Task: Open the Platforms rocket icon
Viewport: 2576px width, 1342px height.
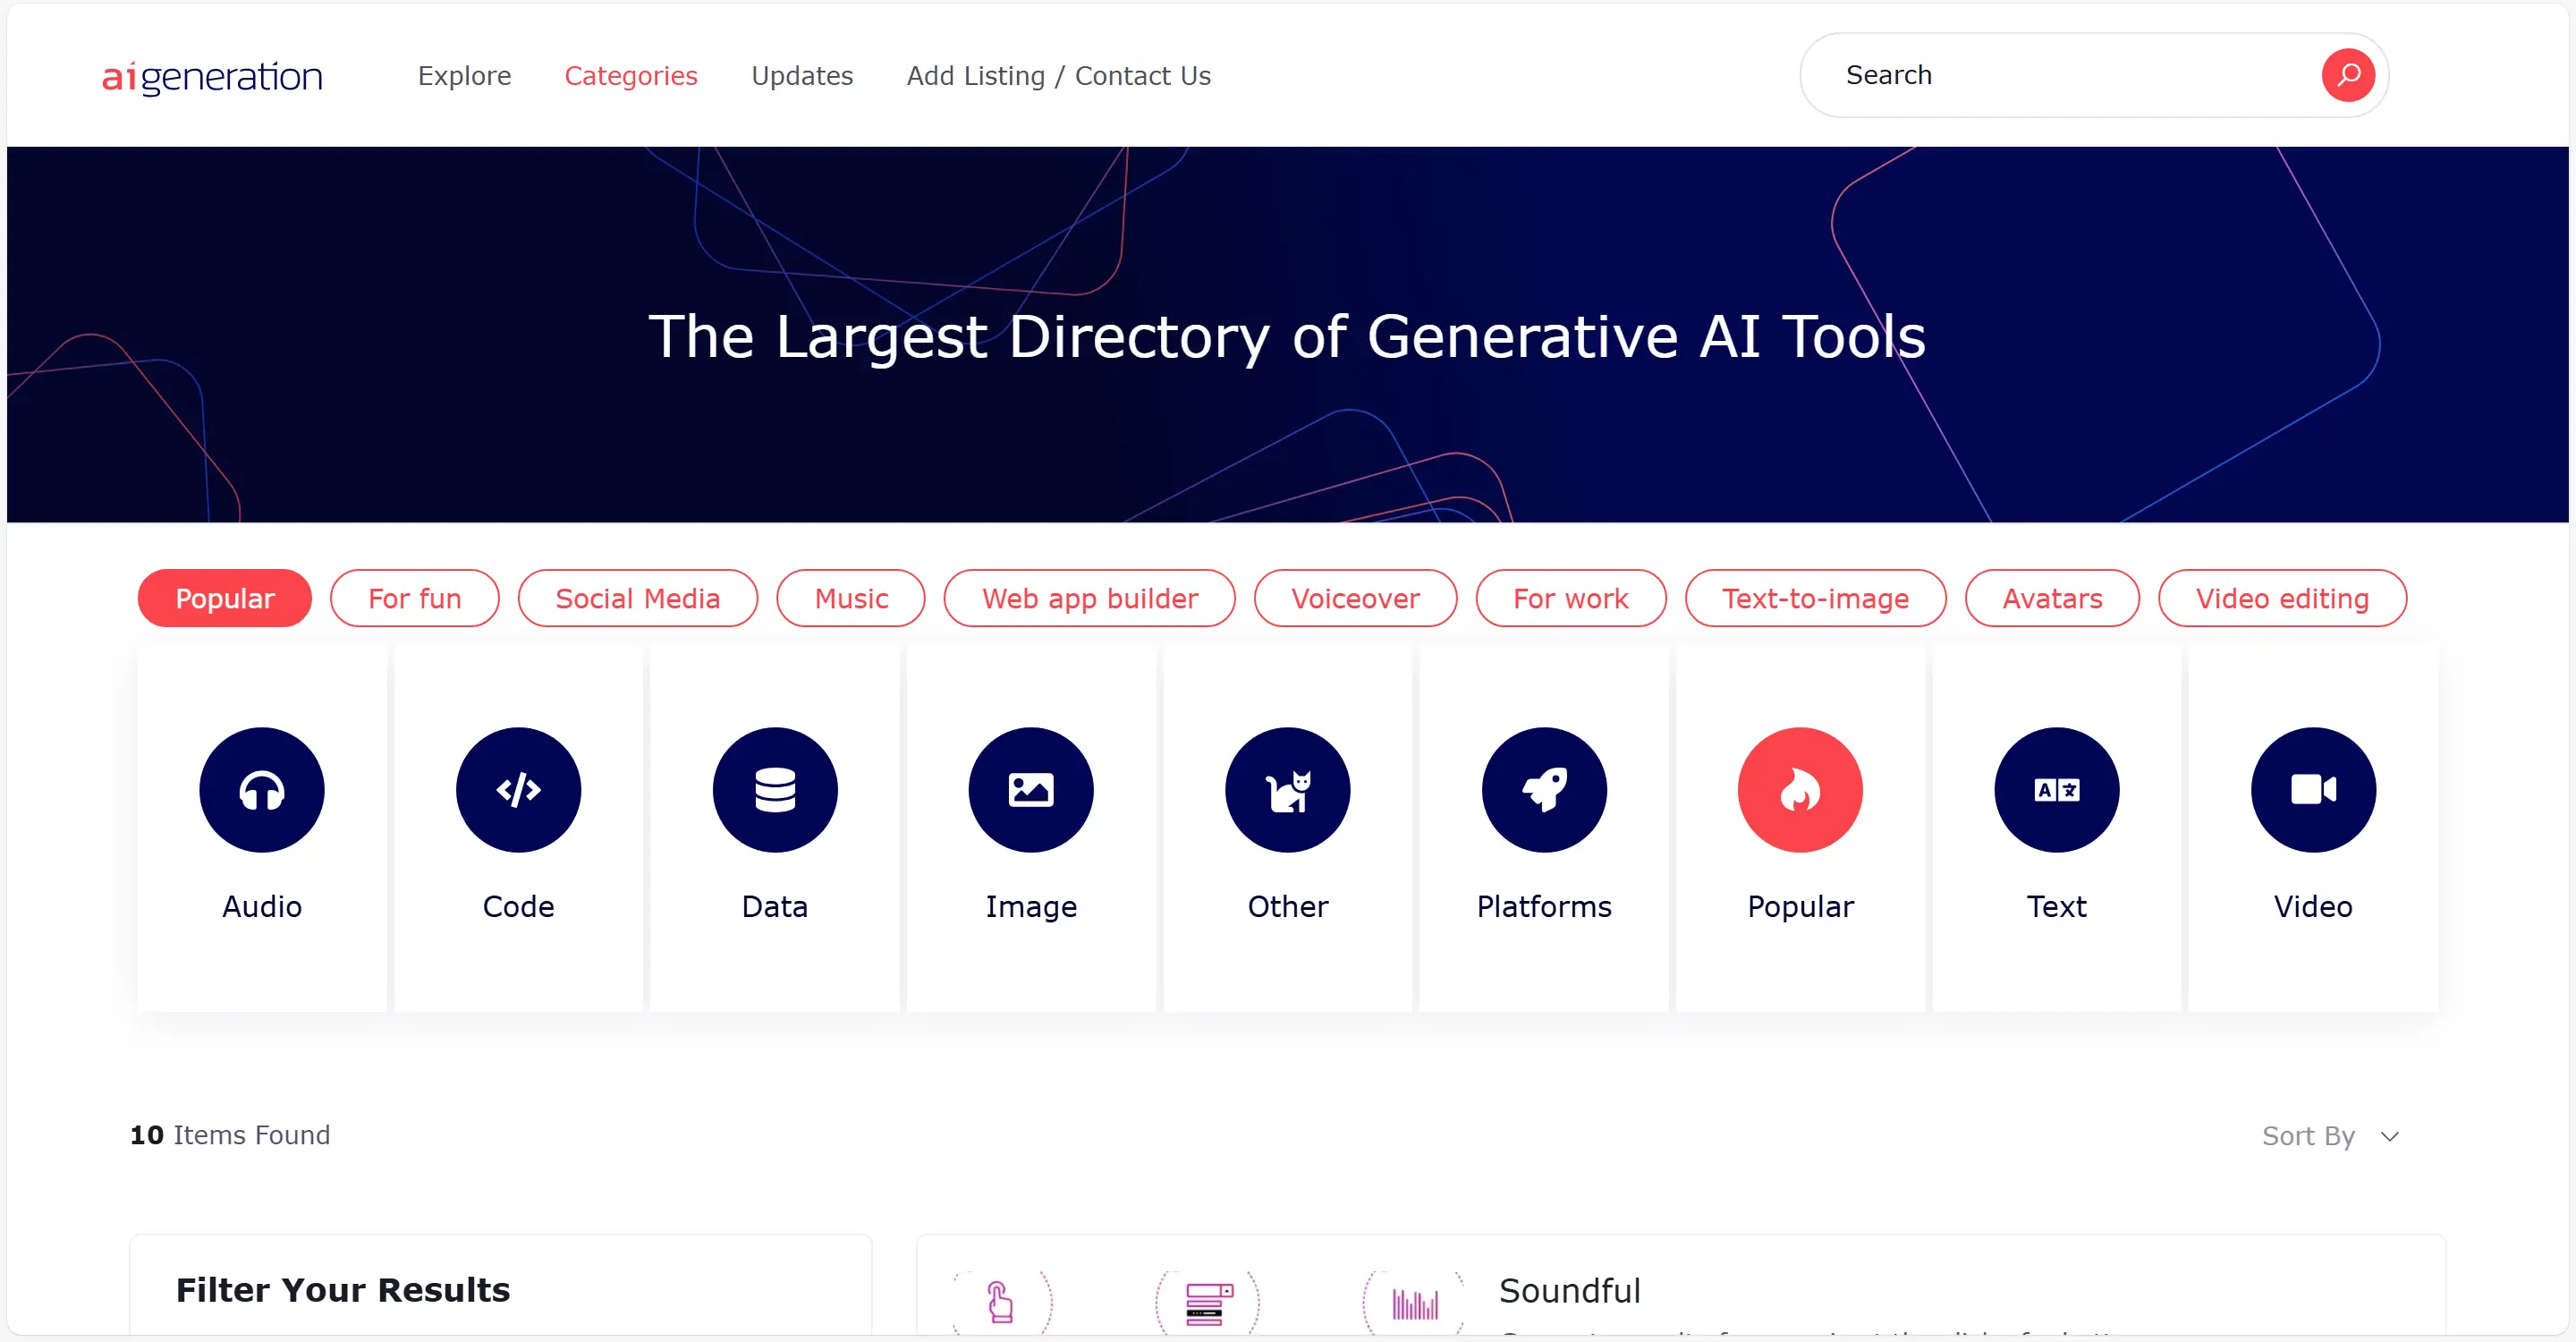Action: [x=1544, y=790]
